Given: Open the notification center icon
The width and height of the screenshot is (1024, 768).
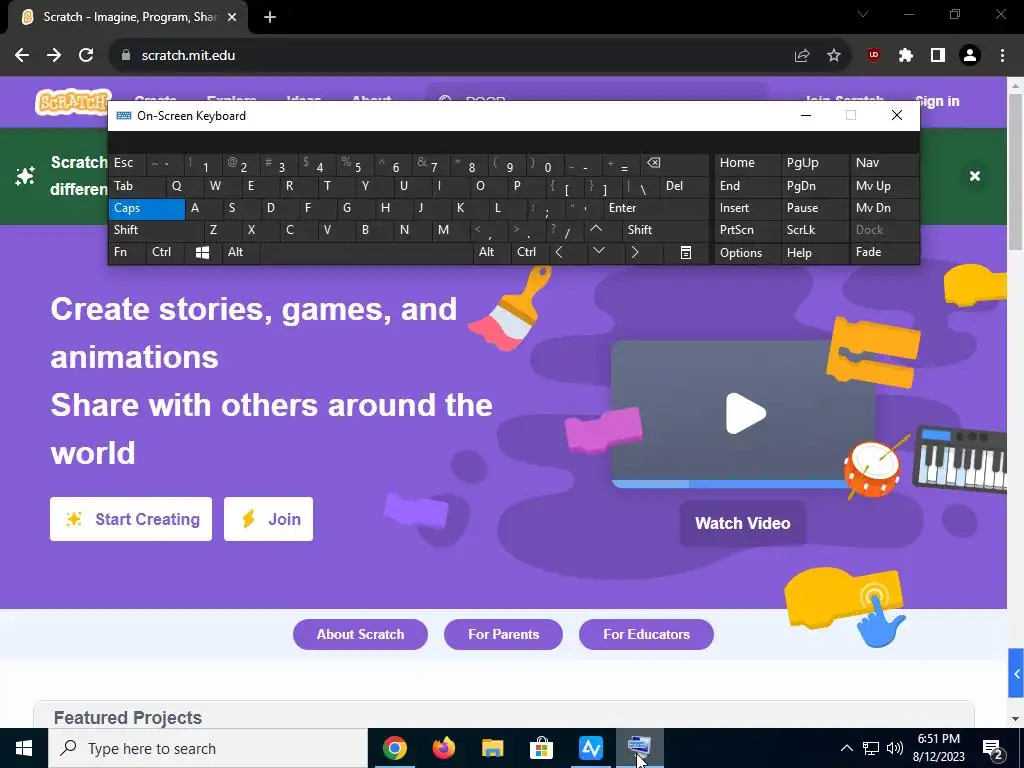Looking at the screenshot, I should [993, 748].
